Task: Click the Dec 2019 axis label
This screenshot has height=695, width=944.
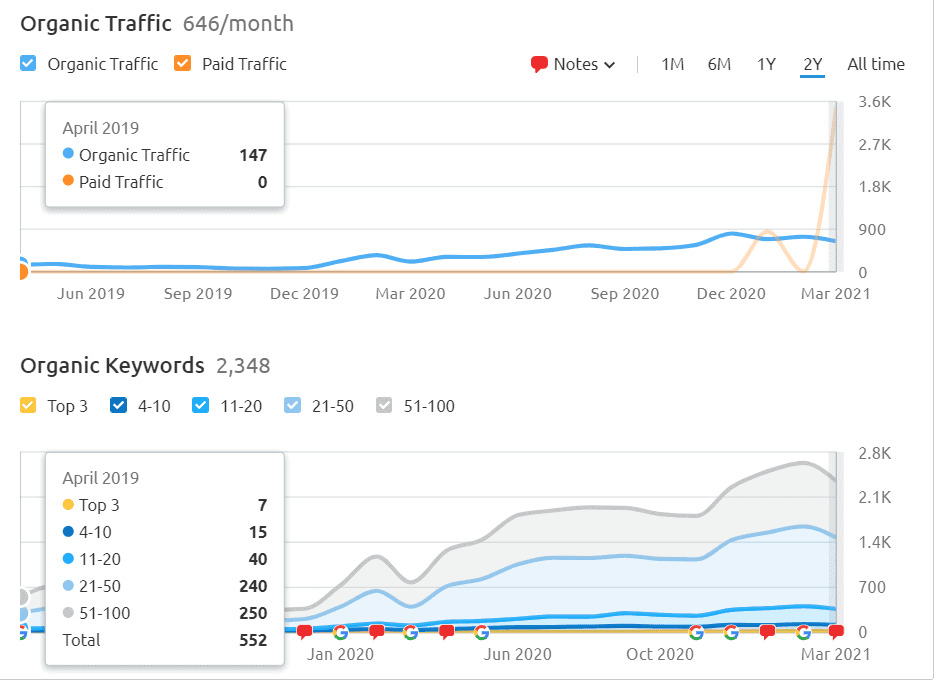Action: pos(304,293)
